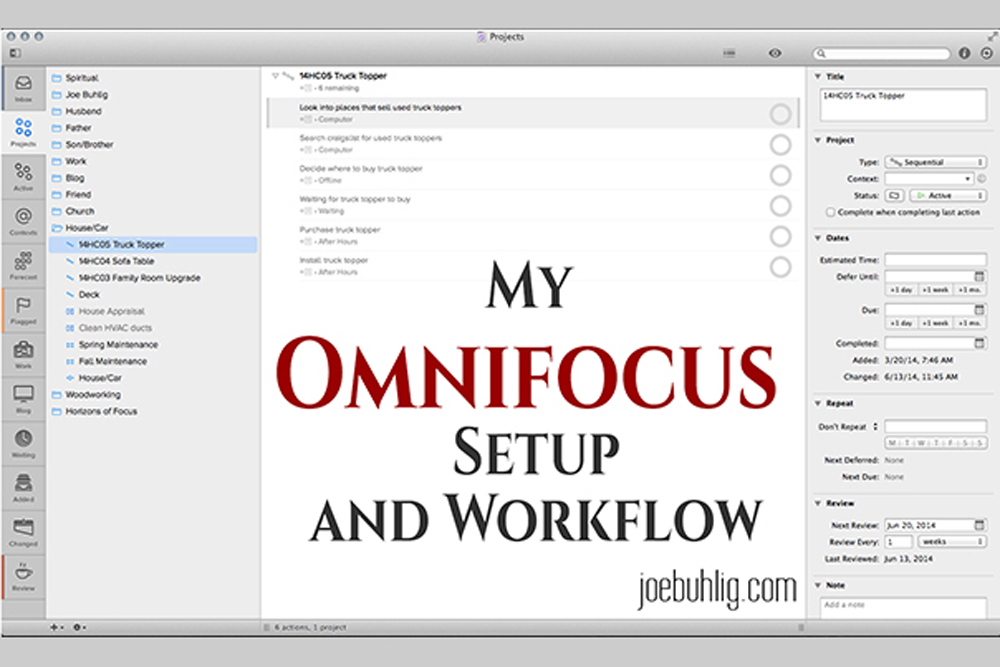Add +1 week to Due date
Viewport: 1000px width, 667px height.
tap(935, 323)
